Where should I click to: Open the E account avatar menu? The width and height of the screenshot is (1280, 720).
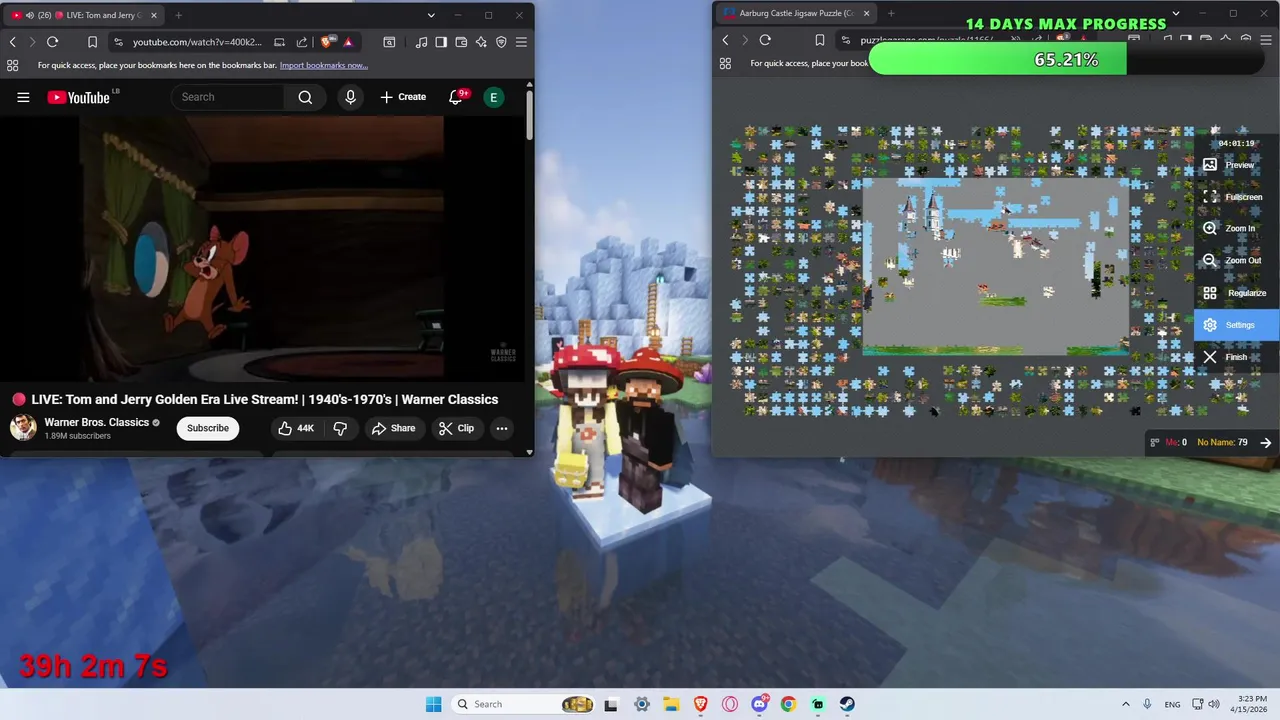(493, 97)
